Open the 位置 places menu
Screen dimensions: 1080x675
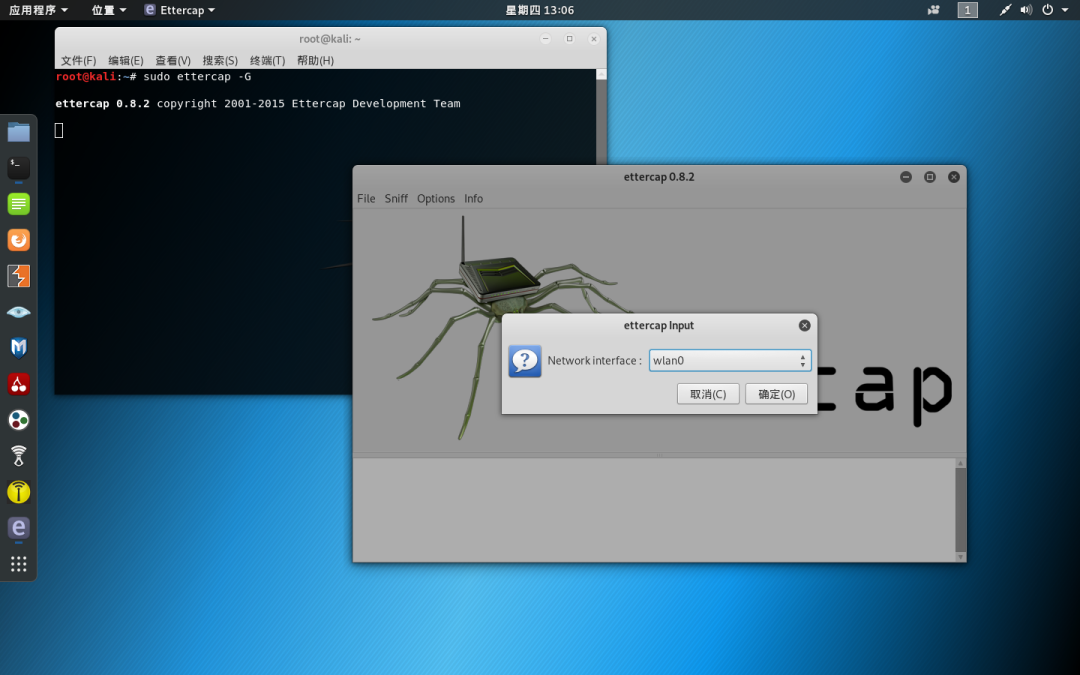[x=109, y=10]
